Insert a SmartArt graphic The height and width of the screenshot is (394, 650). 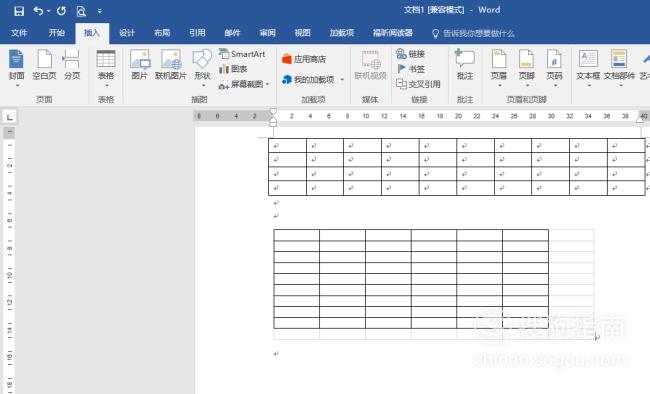(x=242, y=54)
